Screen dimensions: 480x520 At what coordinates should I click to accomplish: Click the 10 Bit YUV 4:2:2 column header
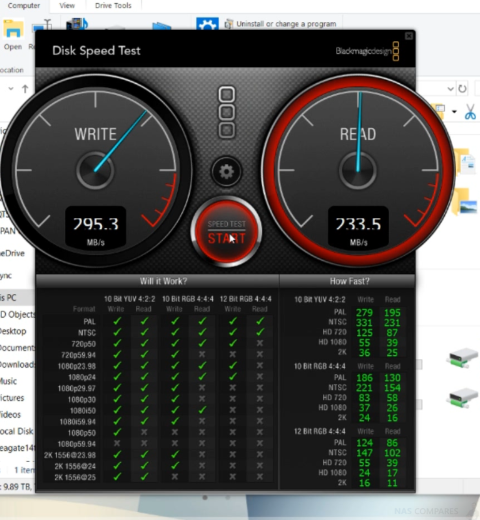pyautogui.click(x=130, y=299)
